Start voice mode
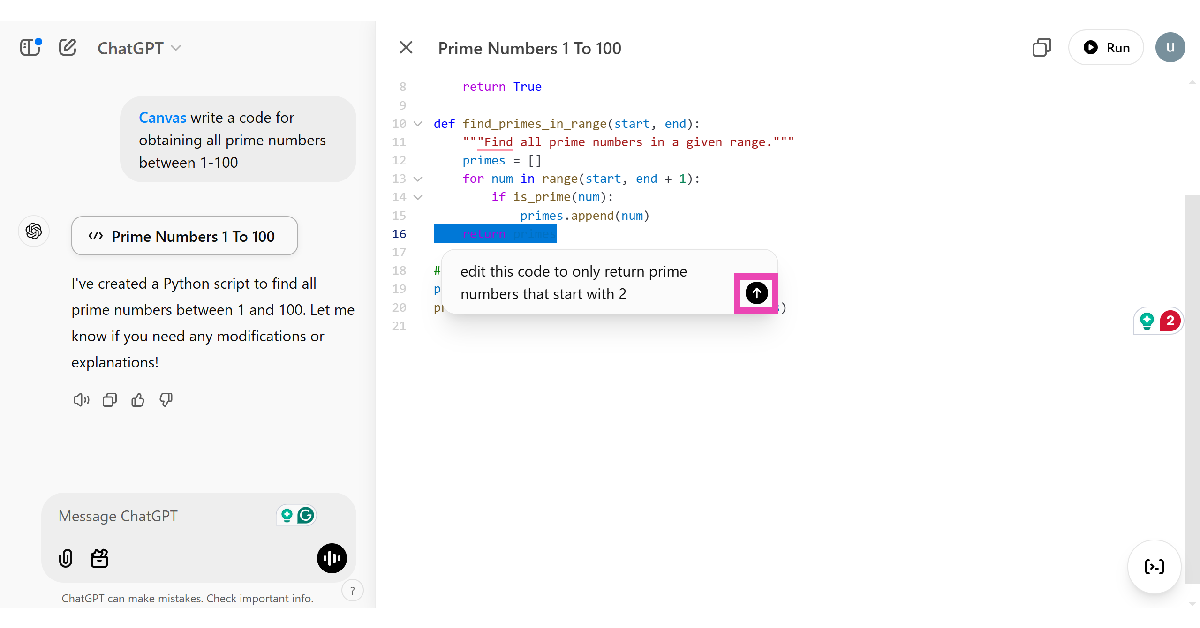The width and height of the screenshot is (1200, 628). 331,558
